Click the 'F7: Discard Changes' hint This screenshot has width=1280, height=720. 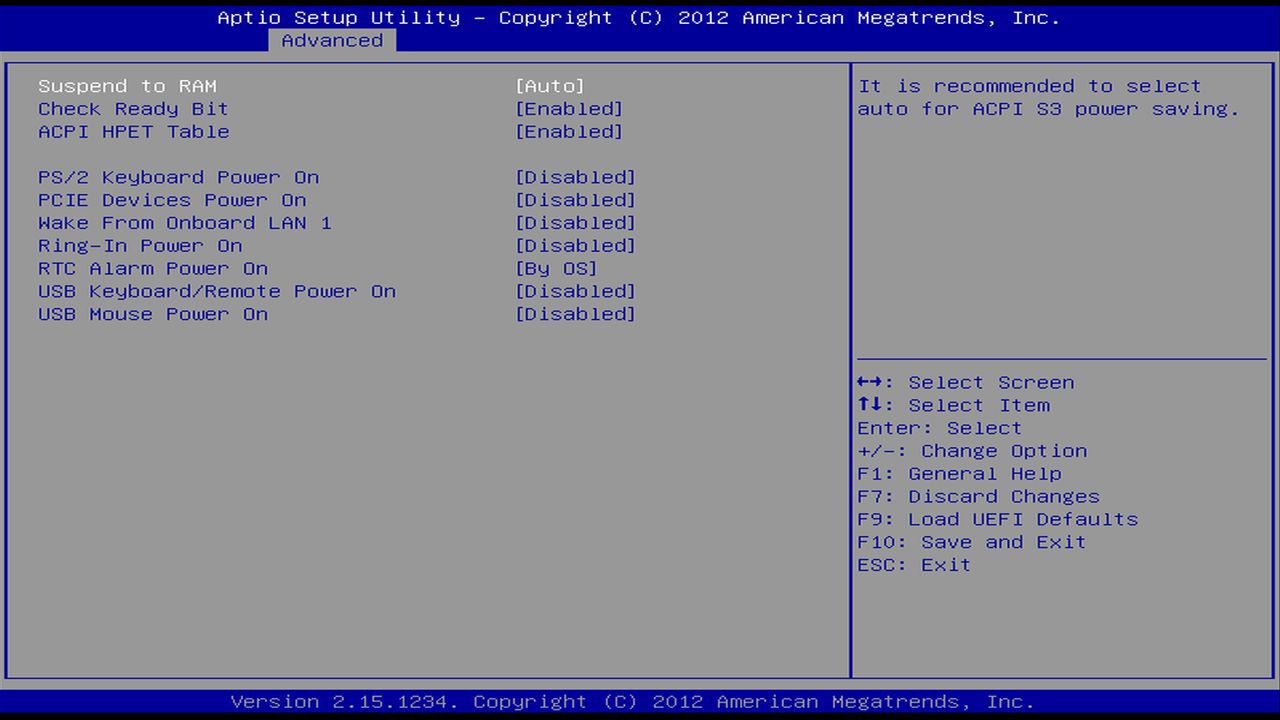978,497
